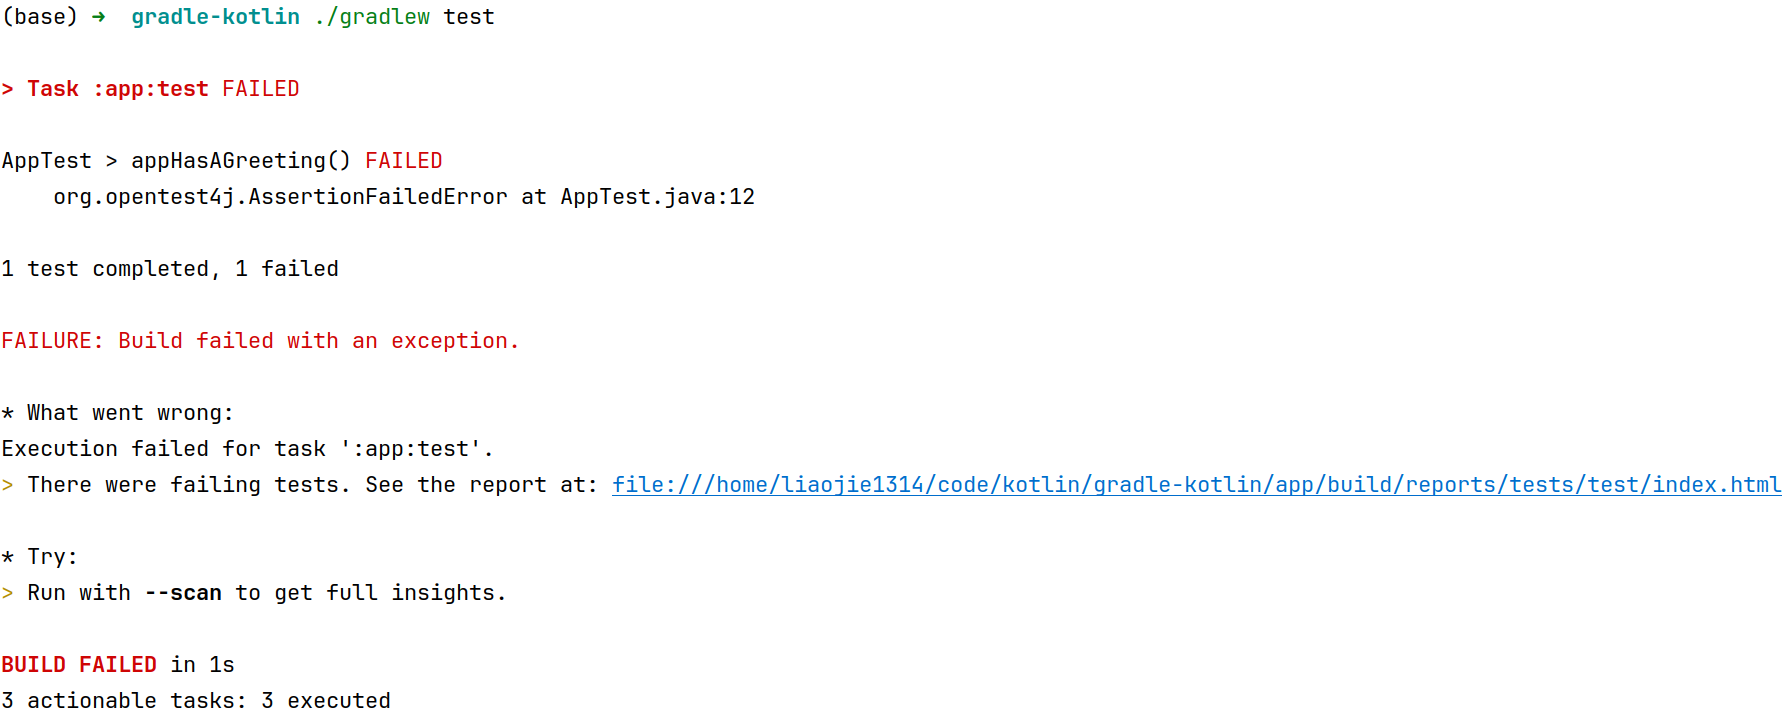
Task: Click the red BUILD FAILED text
Action: pyautogui.click(x=79, y=665)
